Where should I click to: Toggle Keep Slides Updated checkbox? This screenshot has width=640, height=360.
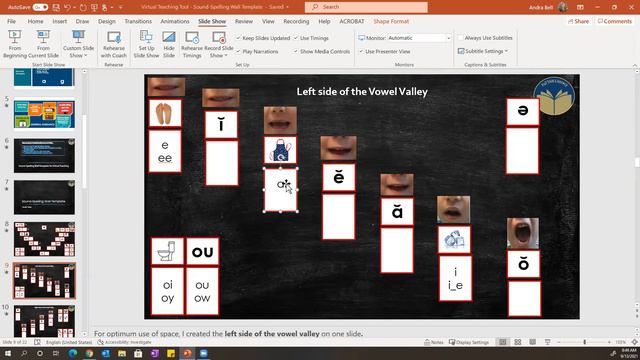tap(238, 38)
